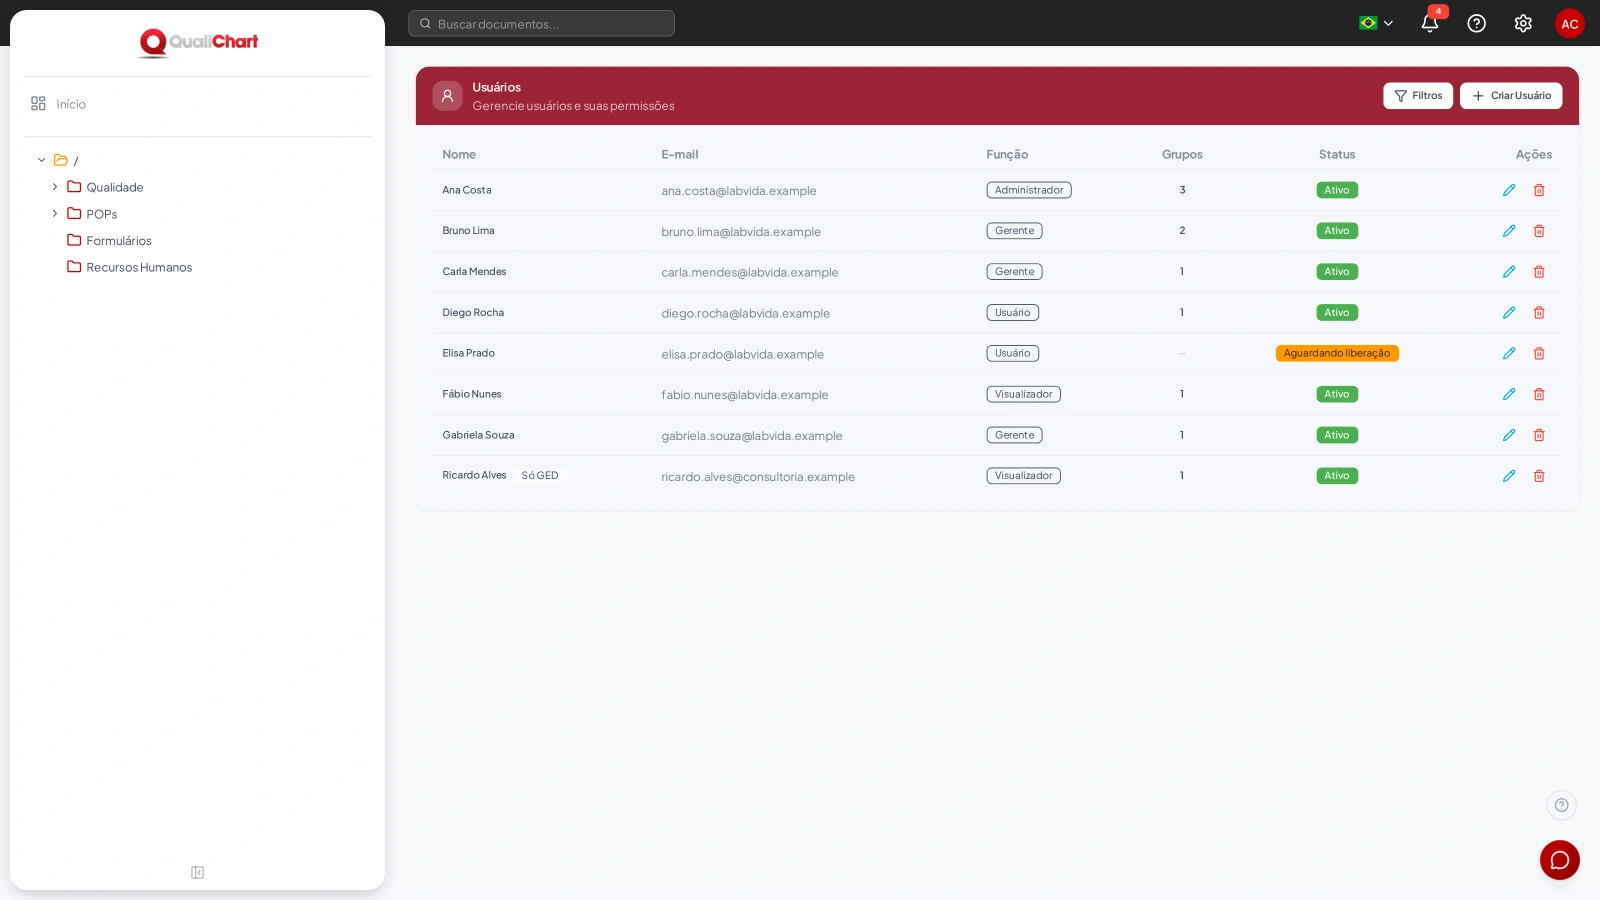Click Fábio Nunes Visualizador badge
This screenshot has height=900, width=1600.
(x=1024, y=394)
